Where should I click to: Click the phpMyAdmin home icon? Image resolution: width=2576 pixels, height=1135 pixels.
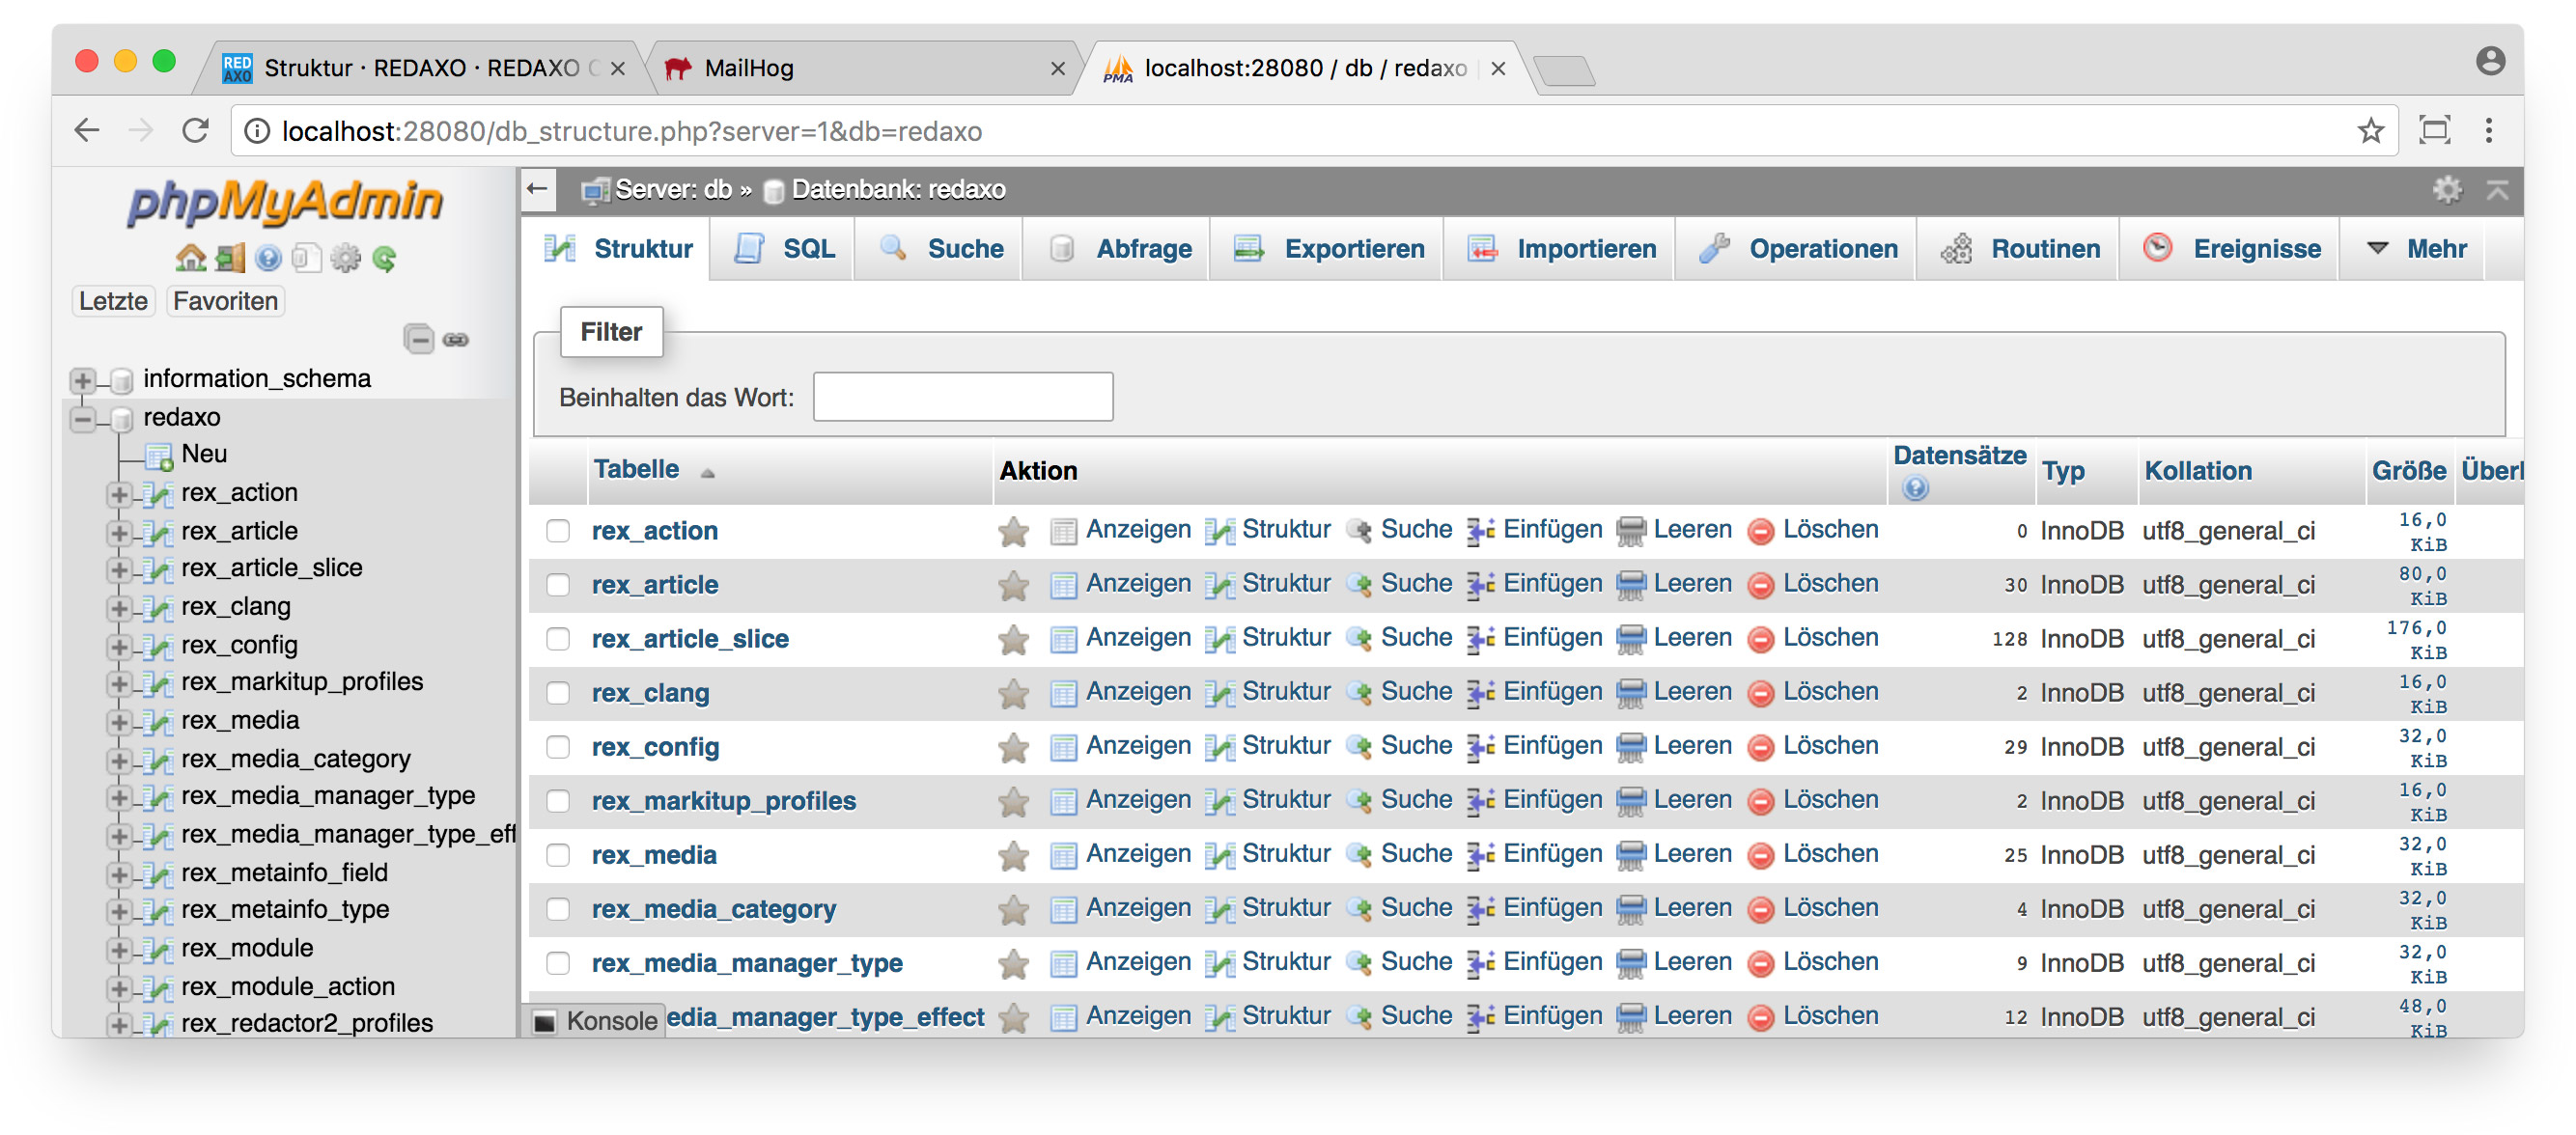coord(189,259)
